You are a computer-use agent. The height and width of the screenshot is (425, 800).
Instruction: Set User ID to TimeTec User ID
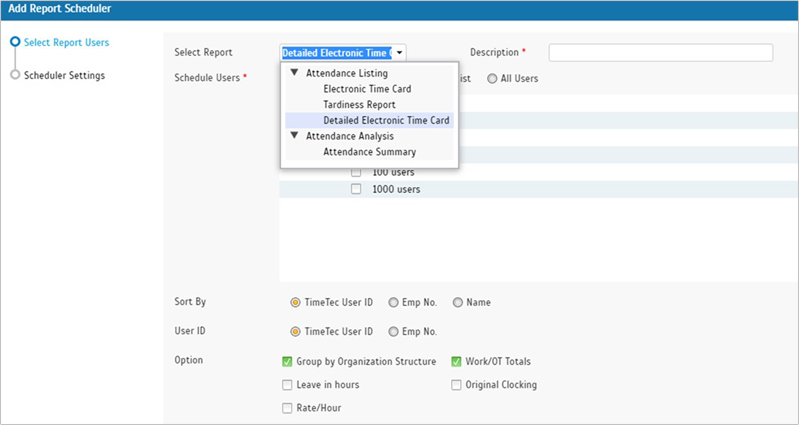[x=295, y=332]
